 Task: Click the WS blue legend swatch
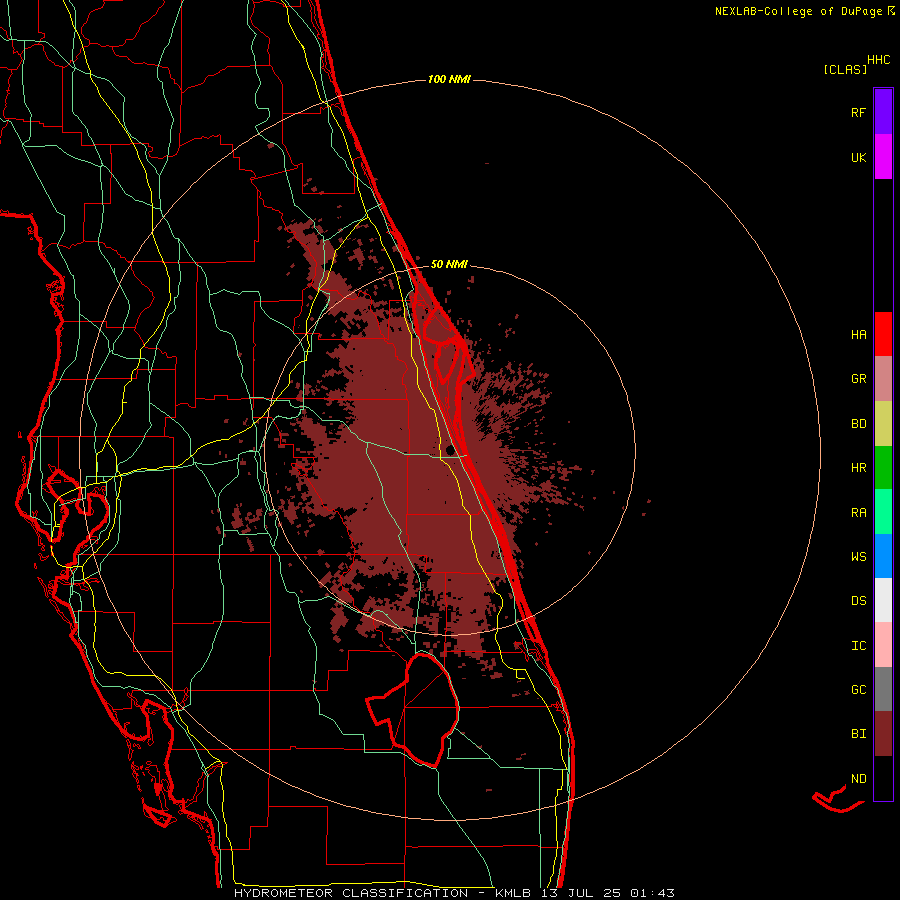(x=883, y=556)
